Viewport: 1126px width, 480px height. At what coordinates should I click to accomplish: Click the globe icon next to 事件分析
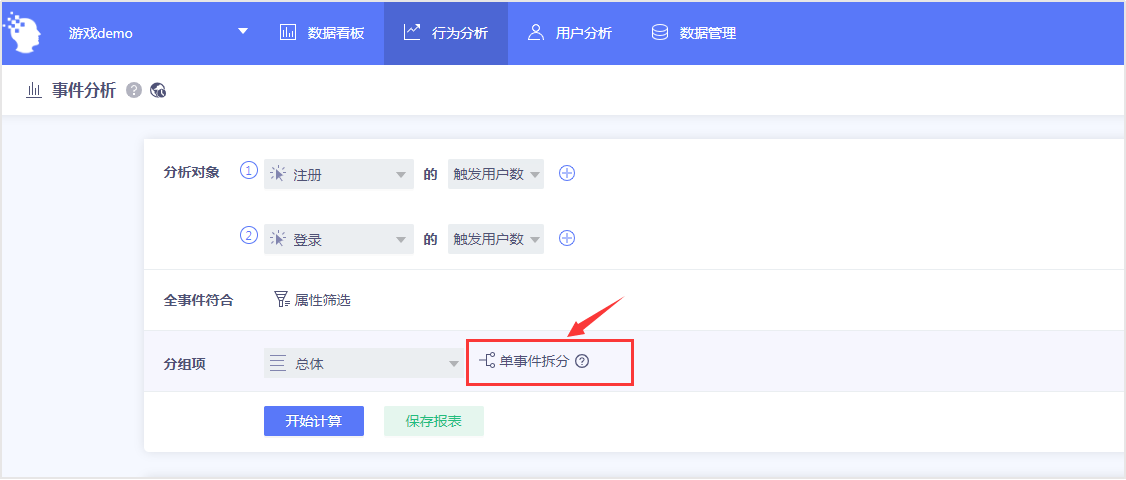pyautogui.click(x=158, y=90)
